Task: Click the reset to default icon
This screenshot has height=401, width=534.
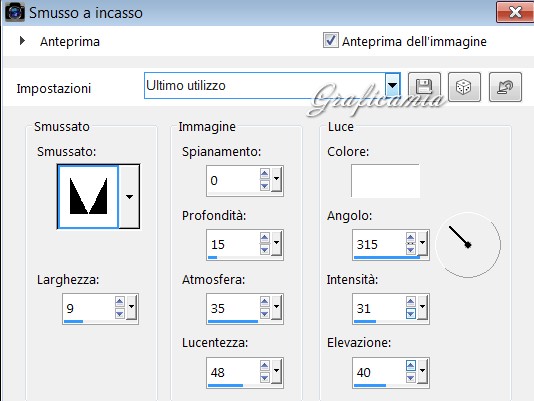Action: [505, 87]
